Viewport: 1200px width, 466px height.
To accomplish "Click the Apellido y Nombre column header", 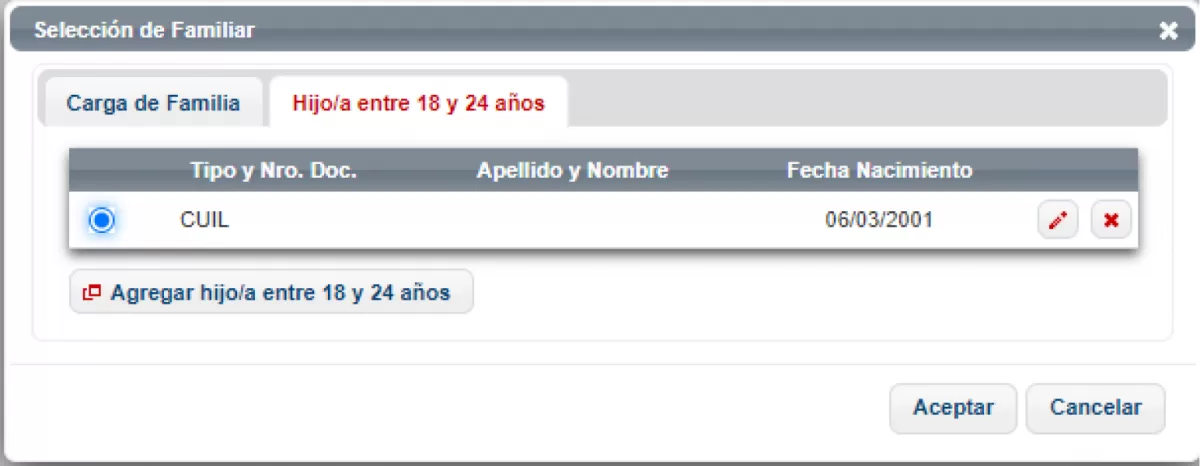I will click(572, 171).
